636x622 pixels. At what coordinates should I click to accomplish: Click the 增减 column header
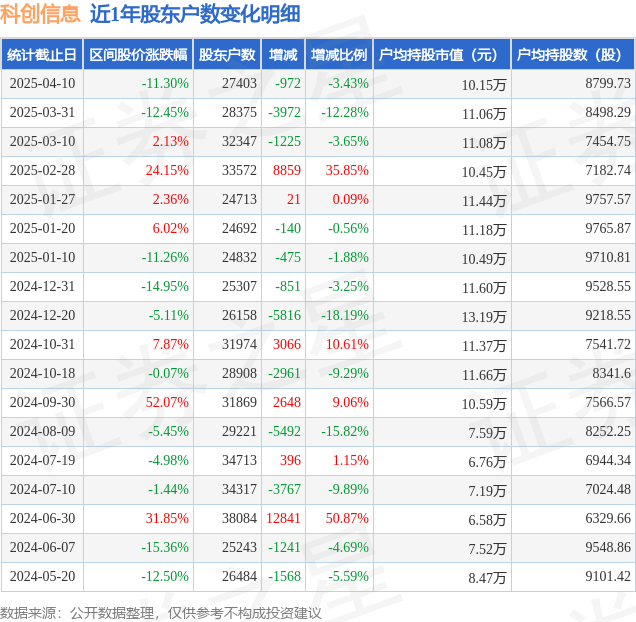tap(283, 54)
